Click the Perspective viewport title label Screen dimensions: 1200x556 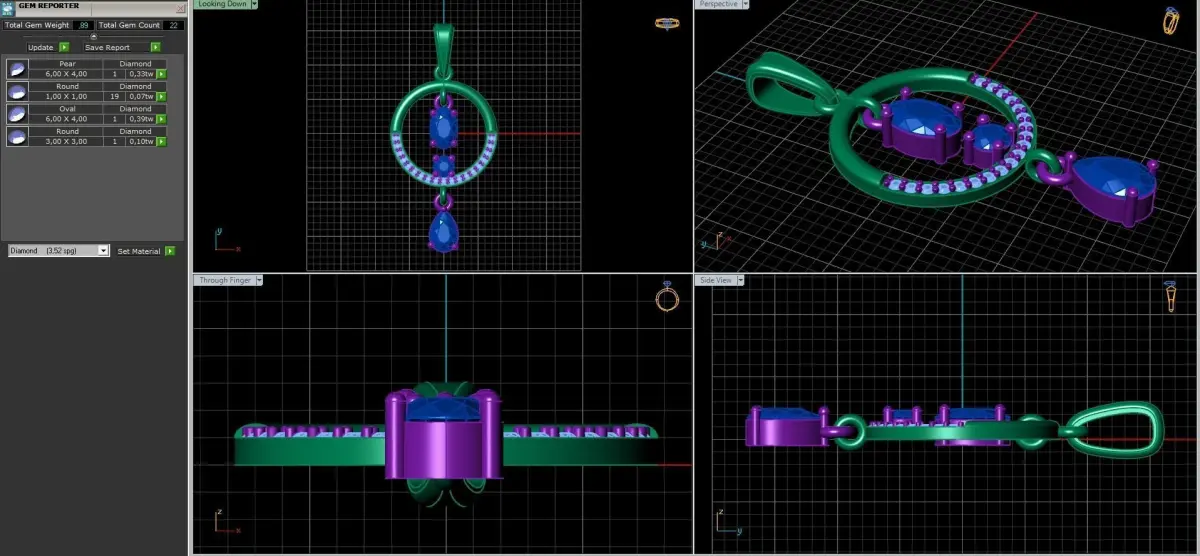(718, 4)
